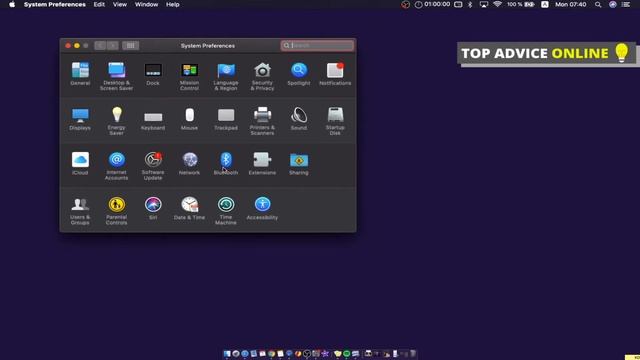Open the Apple menu
Image resolution: width=640 pixels, height=360 pixels.
(x=12, y=4)
